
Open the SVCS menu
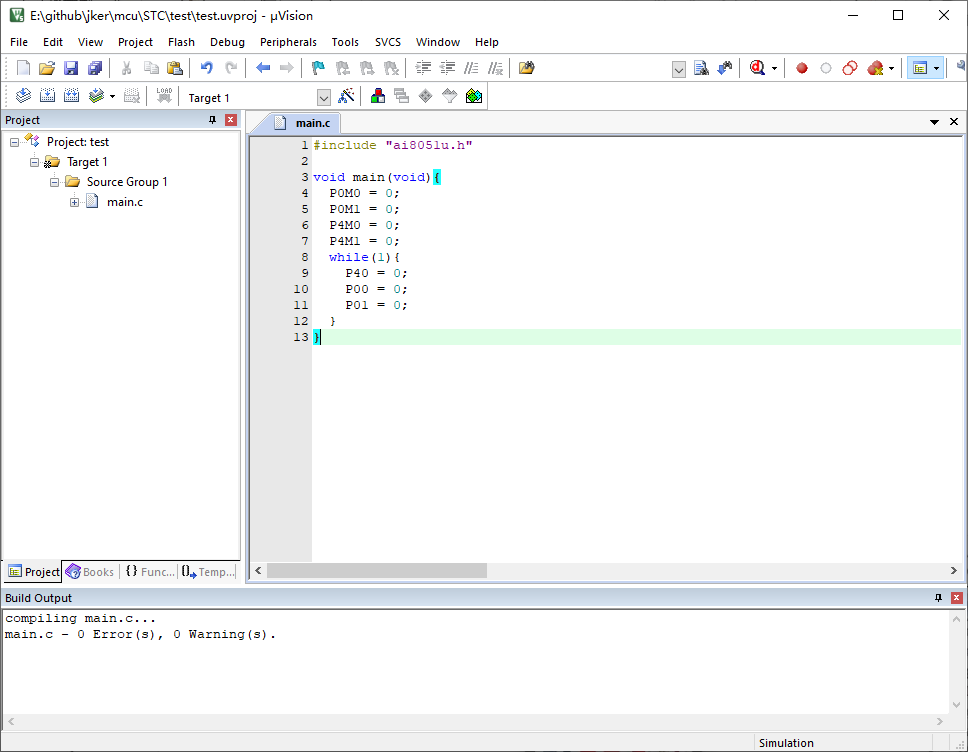click(x=388, y=42)
